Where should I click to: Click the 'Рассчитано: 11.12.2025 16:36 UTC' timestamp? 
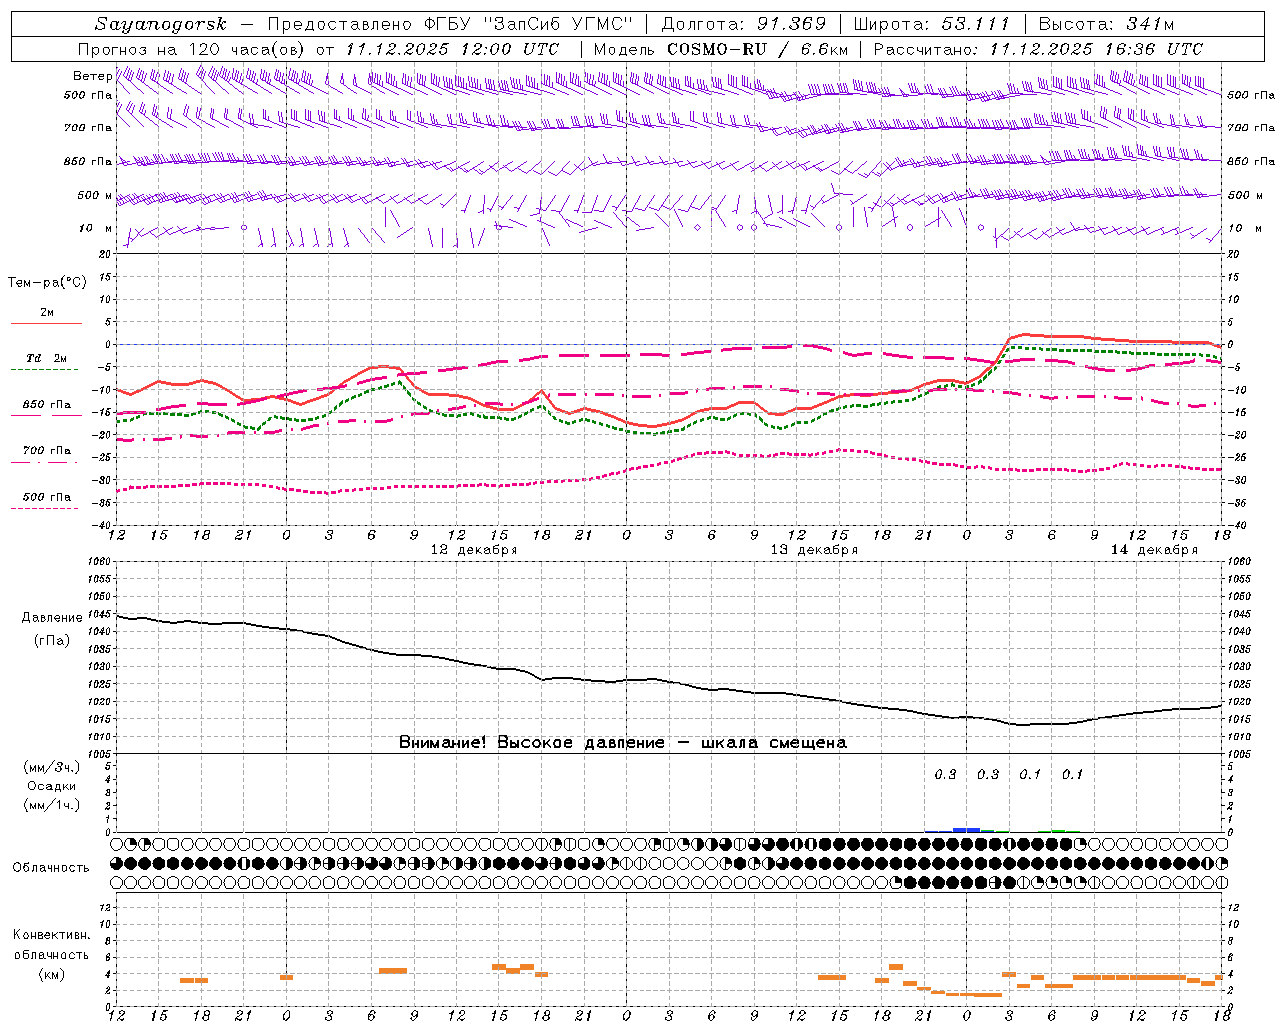click(x=1038, y=49)
